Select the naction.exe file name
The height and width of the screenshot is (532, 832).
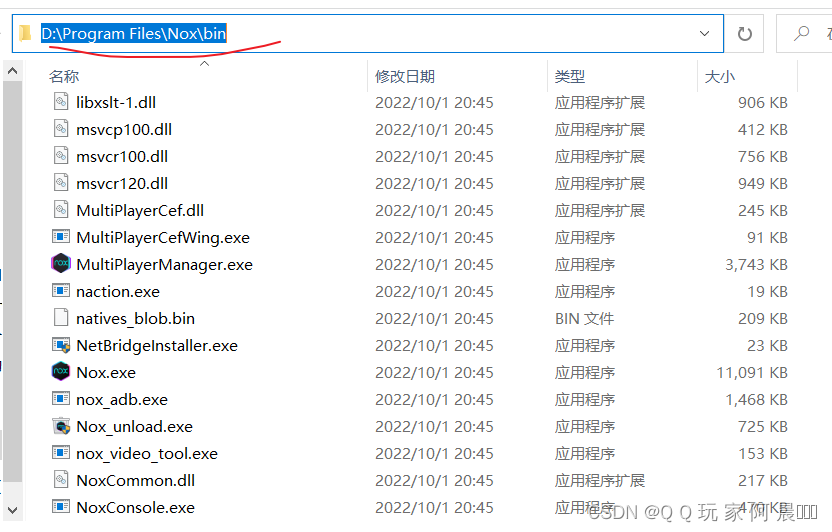click(x=118, y=292)
